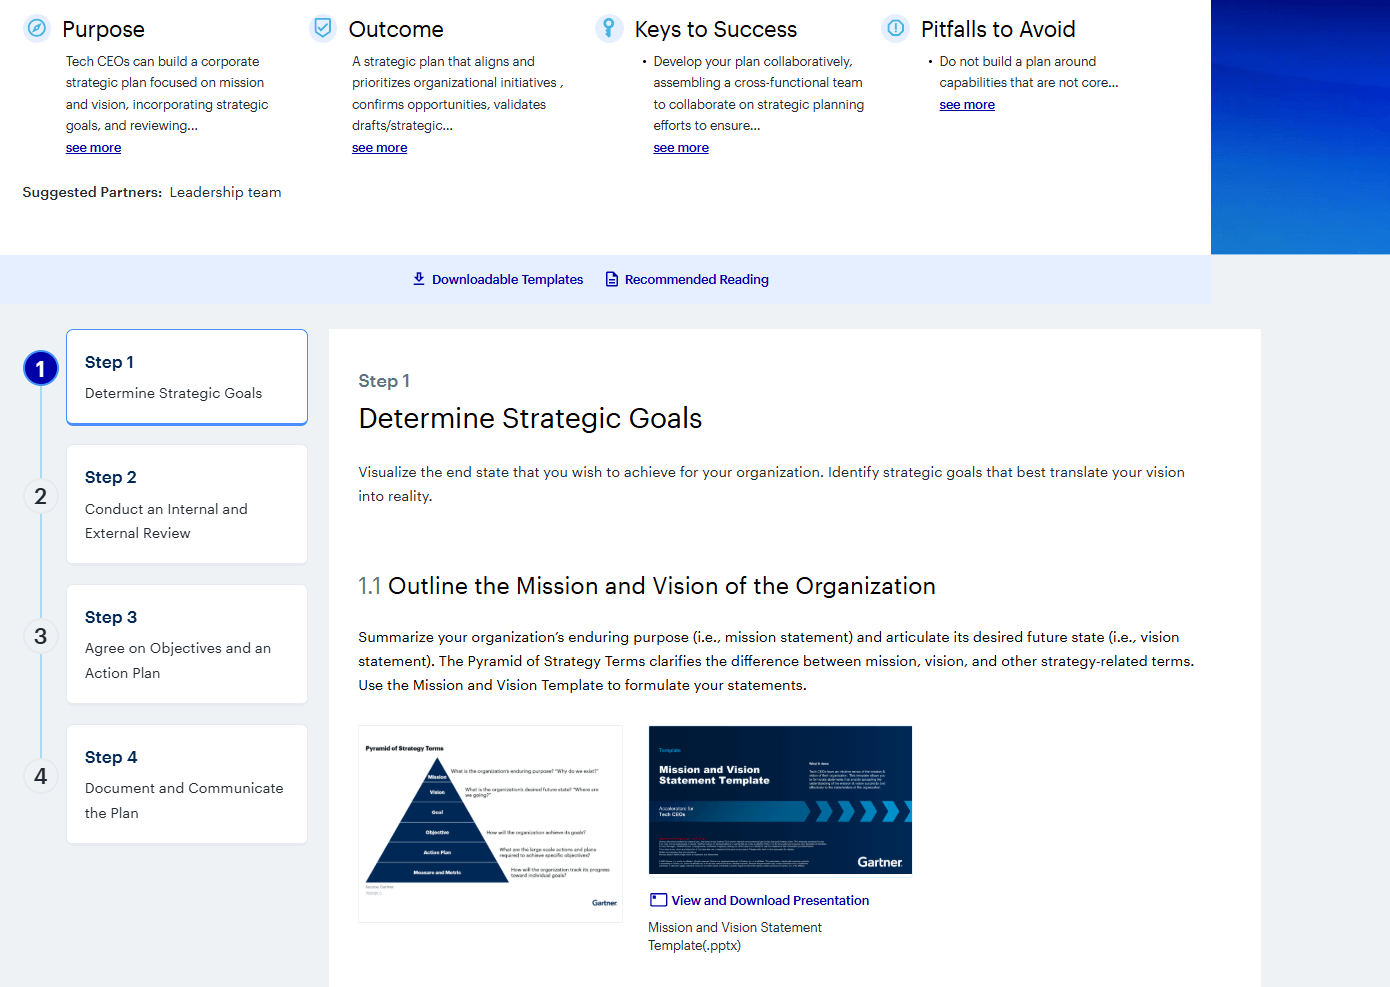Screen dimensions: 1390x987
Task: Open Step 2 Conduct an Internal and External Review
Action: [186, 504]
